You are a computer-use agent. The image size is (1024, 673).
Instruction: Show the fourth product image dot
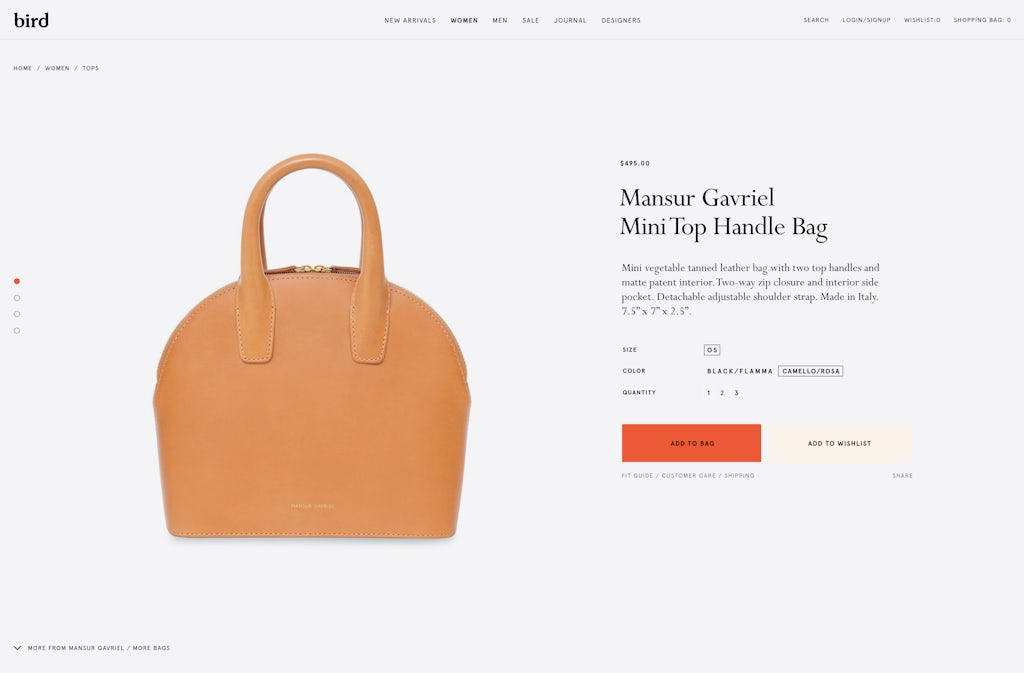pyautogui.click(x=17, y=331)
